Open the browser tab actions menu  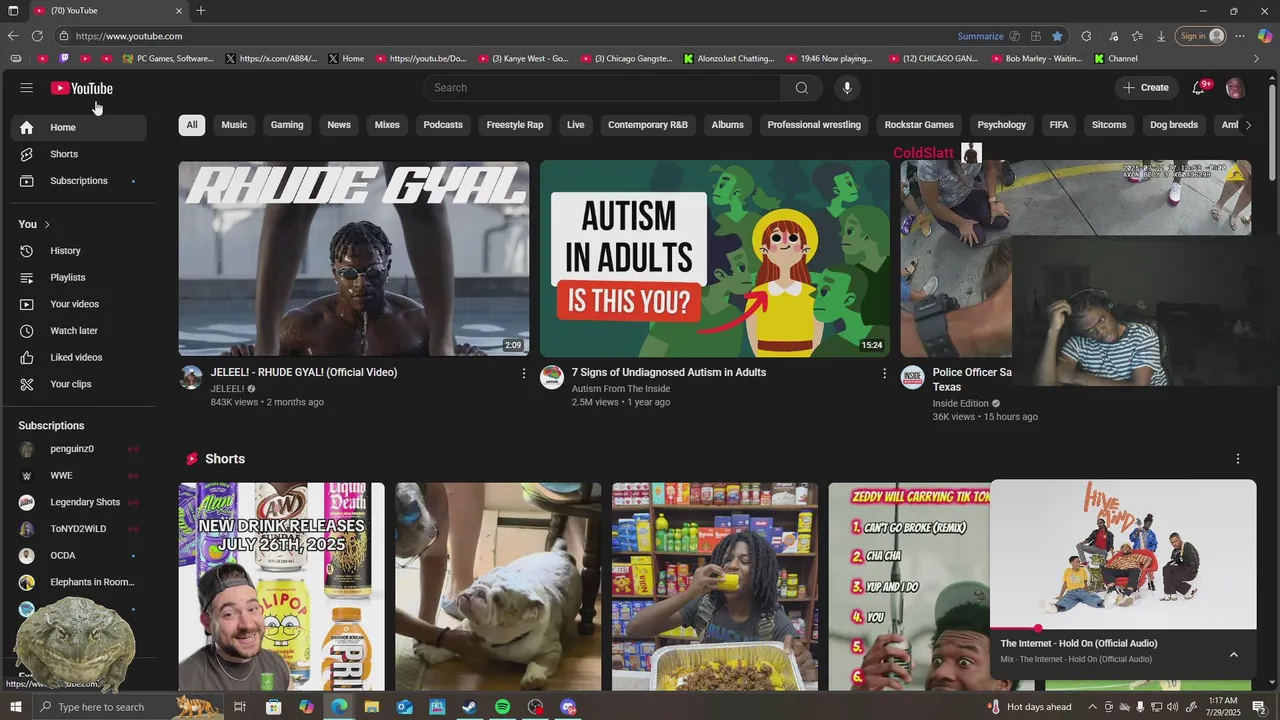tap(13, 11)
